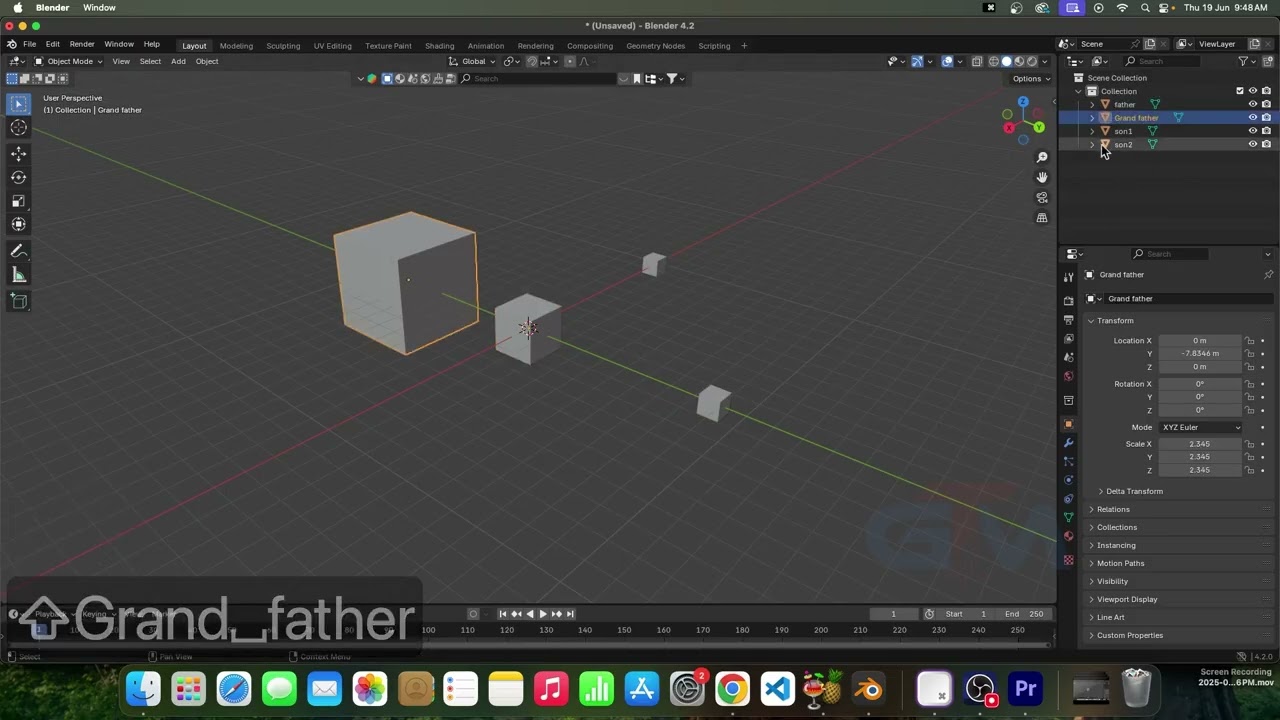Open the Render menu
Screen dimensions: 1280x720
click(x=82, y=45)
